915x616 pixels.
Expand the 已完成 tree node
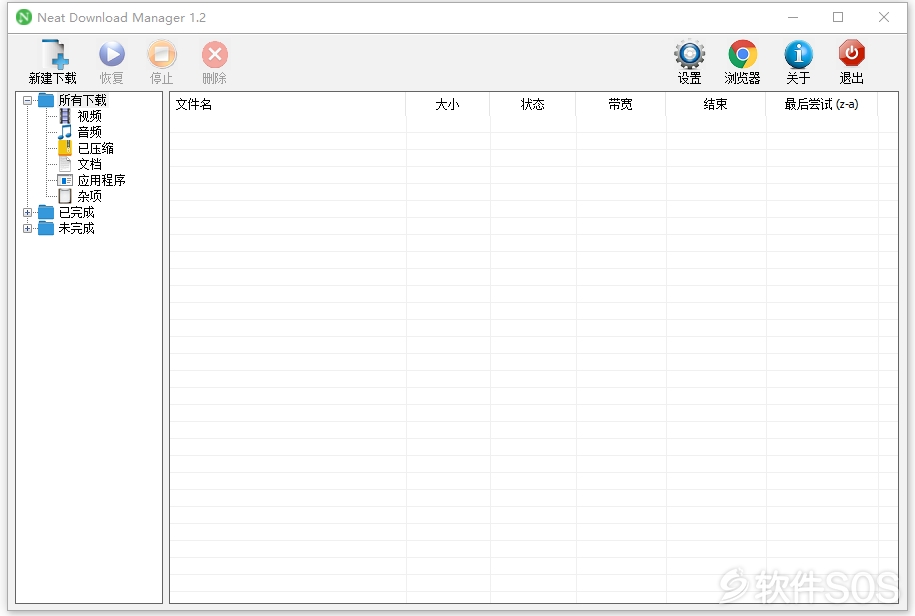coord(27,212)
